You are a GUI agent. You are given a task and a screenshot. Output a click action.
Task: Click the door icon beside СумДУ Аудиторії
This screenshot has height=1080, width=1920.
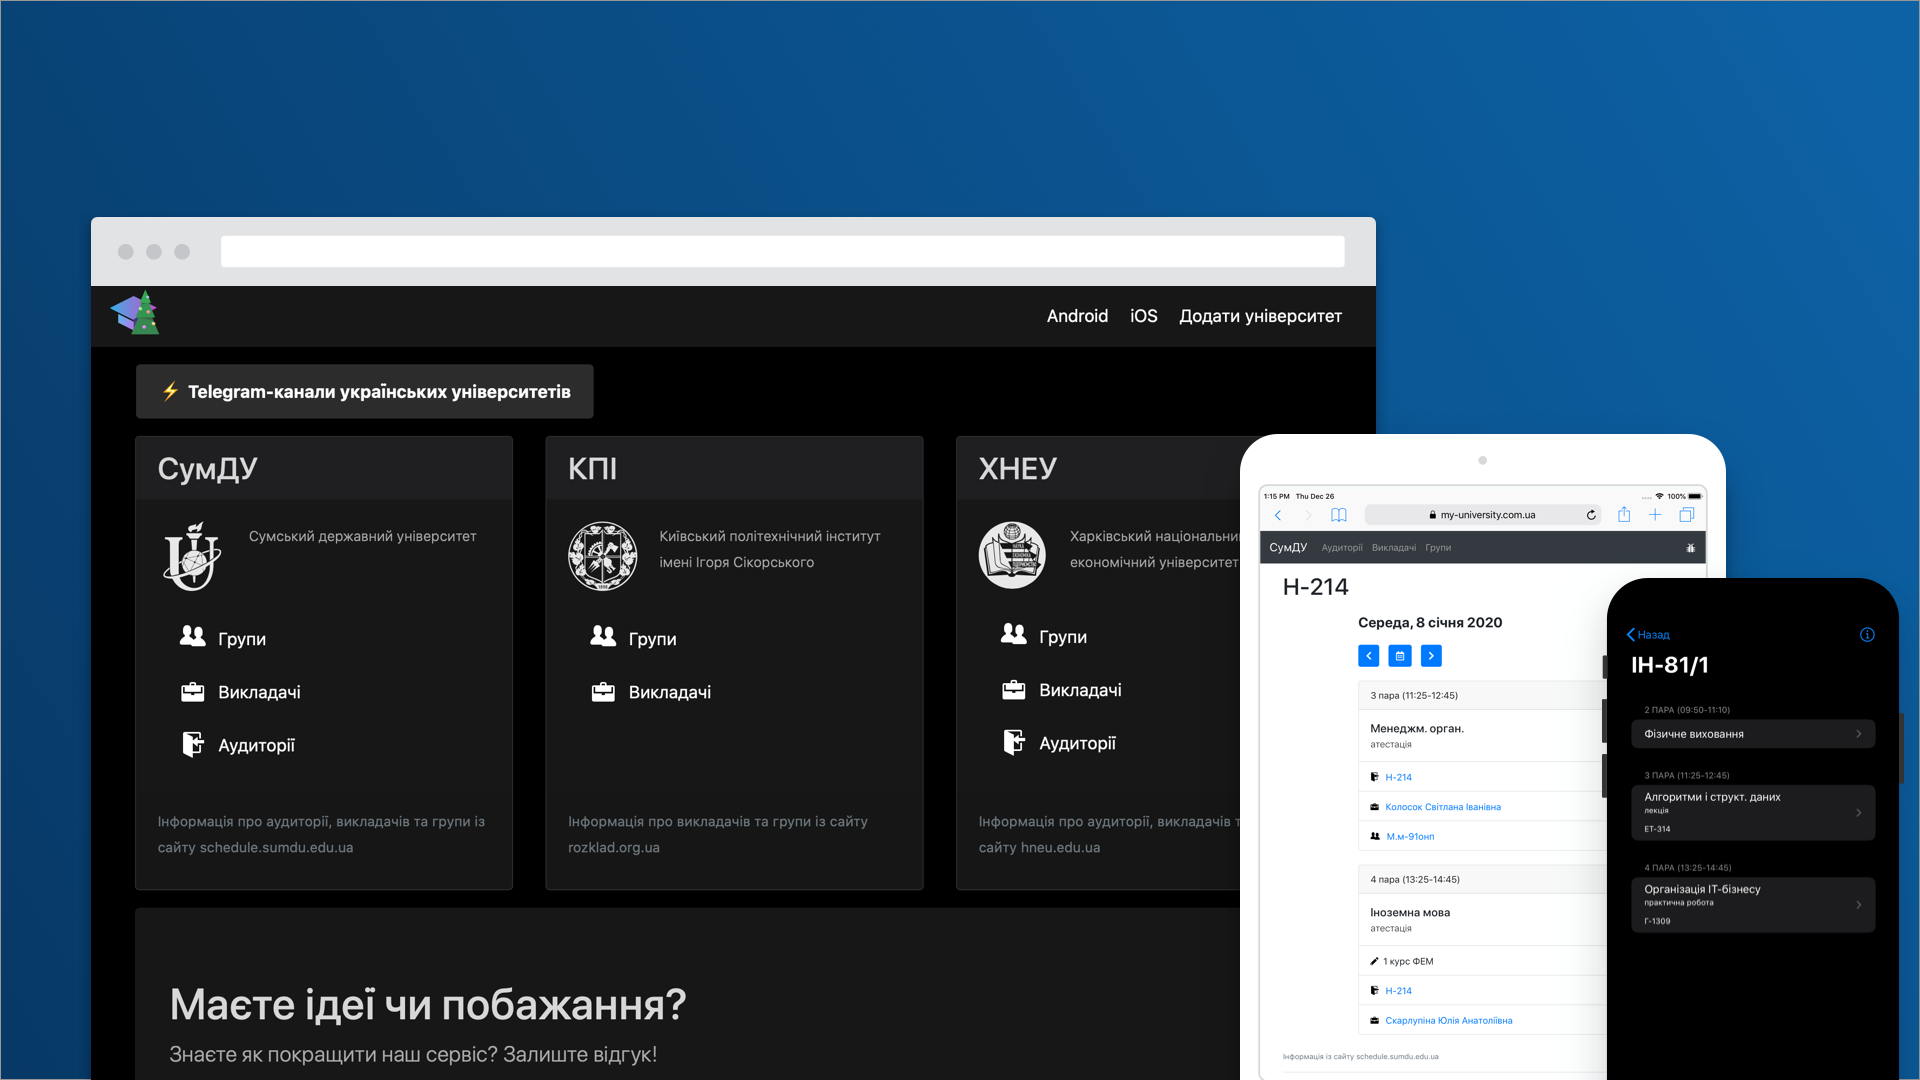(192, 744)
